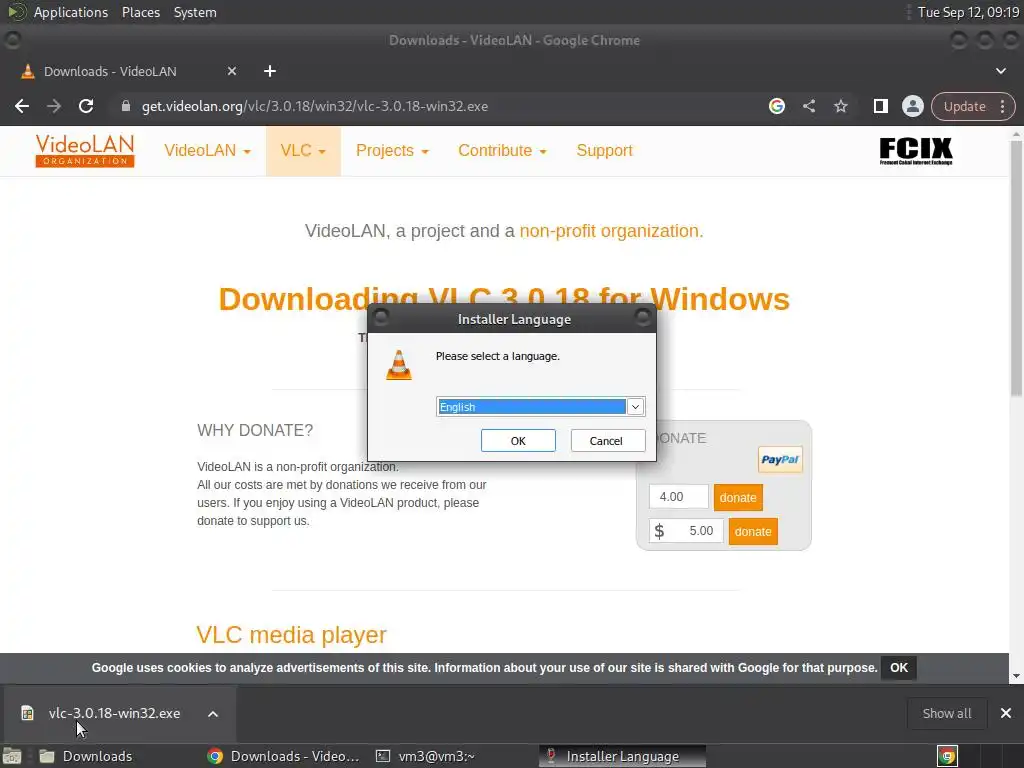Open the System menu
This screenshot has height=768, width=1024.
coord(195,12)
